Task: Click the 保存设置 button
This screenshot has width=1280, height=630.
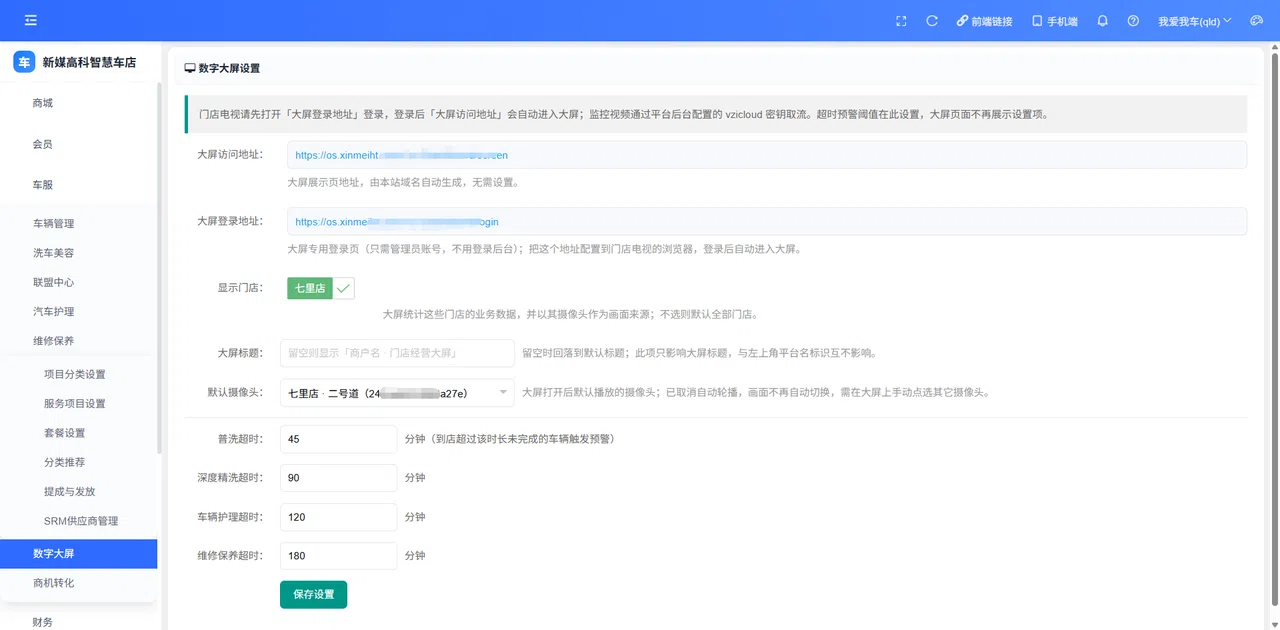Action: click(x=314, y=594)
